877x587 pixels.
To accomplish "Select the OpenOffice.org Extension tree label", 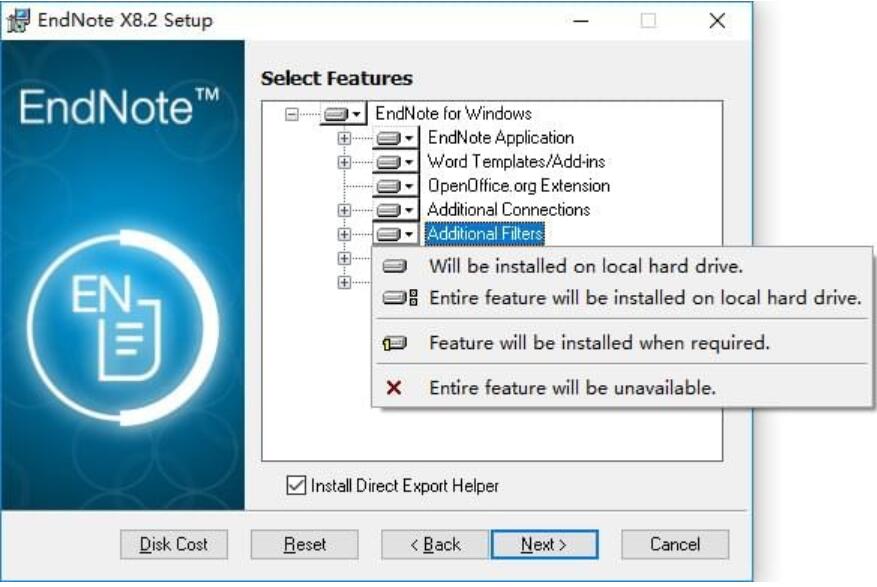I will tap(518, 186).
